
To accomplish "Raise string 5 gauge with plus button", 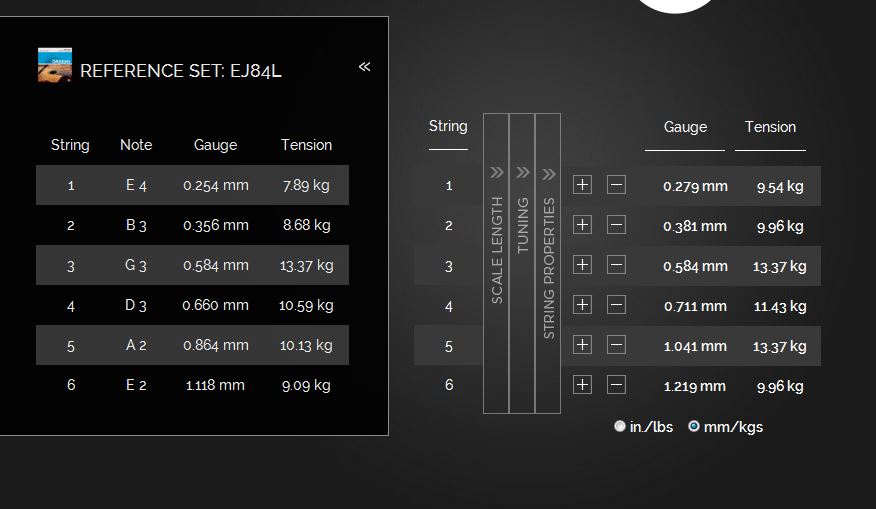I will point(582,344).
